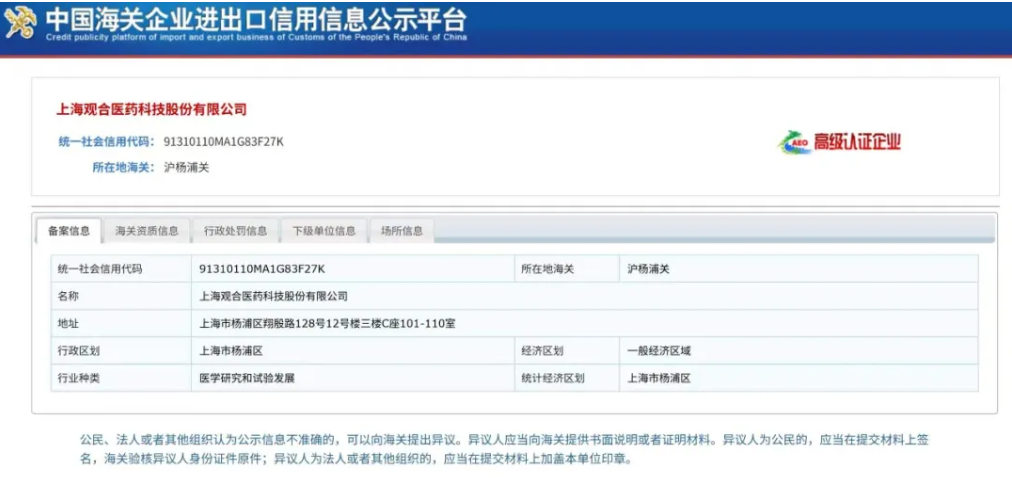Click the 医学研究和试验发展 value cell
Viewport: 1012px width, 478px height.
click(x=353, y=378)
